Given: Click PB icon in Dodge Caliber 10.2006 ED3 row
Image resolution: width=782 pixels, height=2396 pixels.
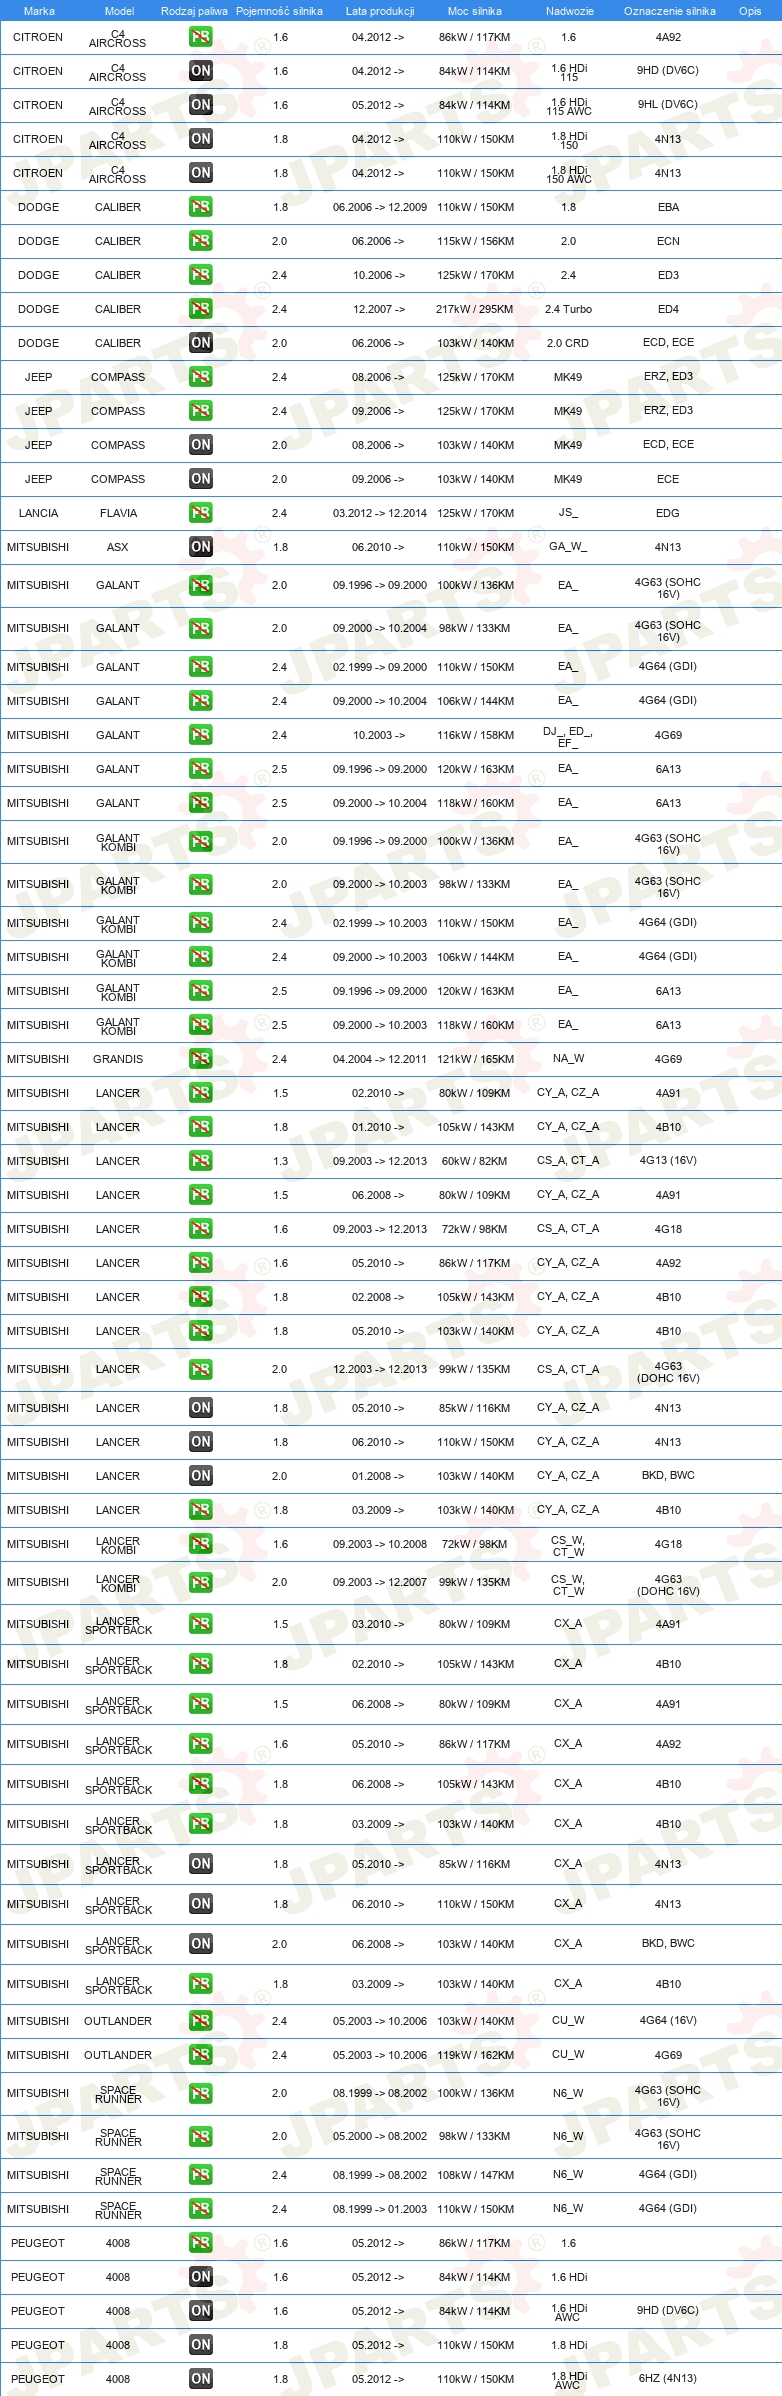Looking at the screenshot, I should [201, 275].
